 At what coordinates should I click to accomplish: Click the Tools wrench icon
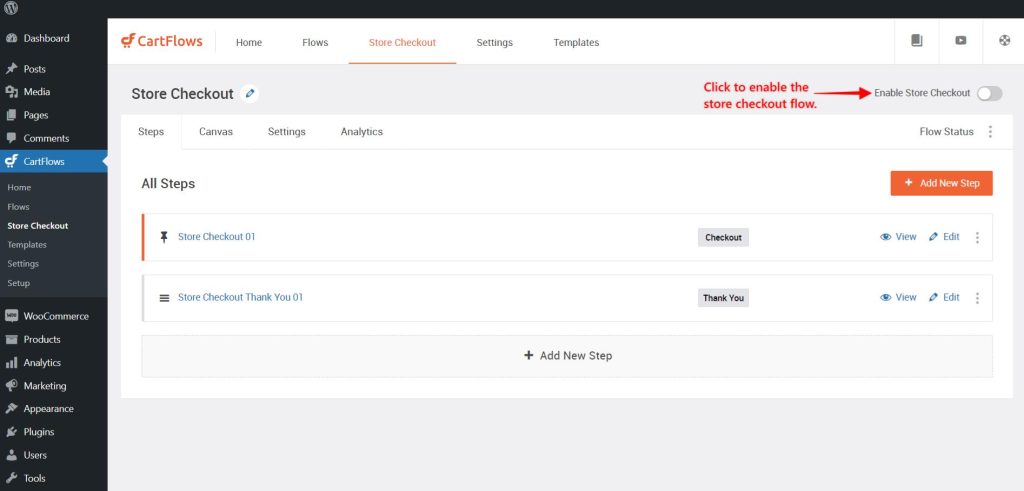tap(11, 479)
